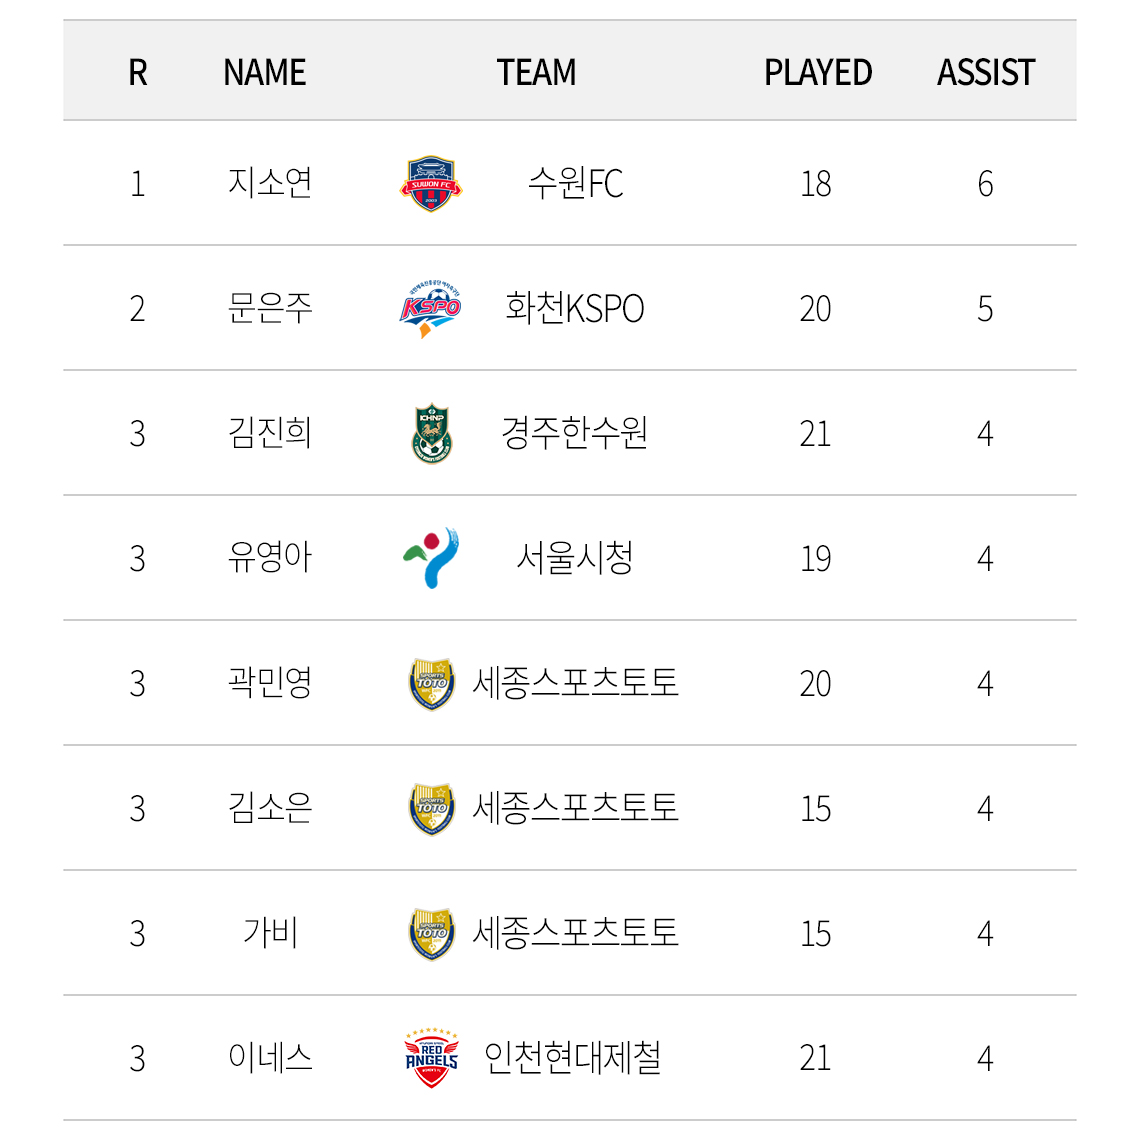This screenshot has height=1140, width=1140.
Task: Click the Sports Toto crest beside 곽민영
Action: tap(432, 683)
